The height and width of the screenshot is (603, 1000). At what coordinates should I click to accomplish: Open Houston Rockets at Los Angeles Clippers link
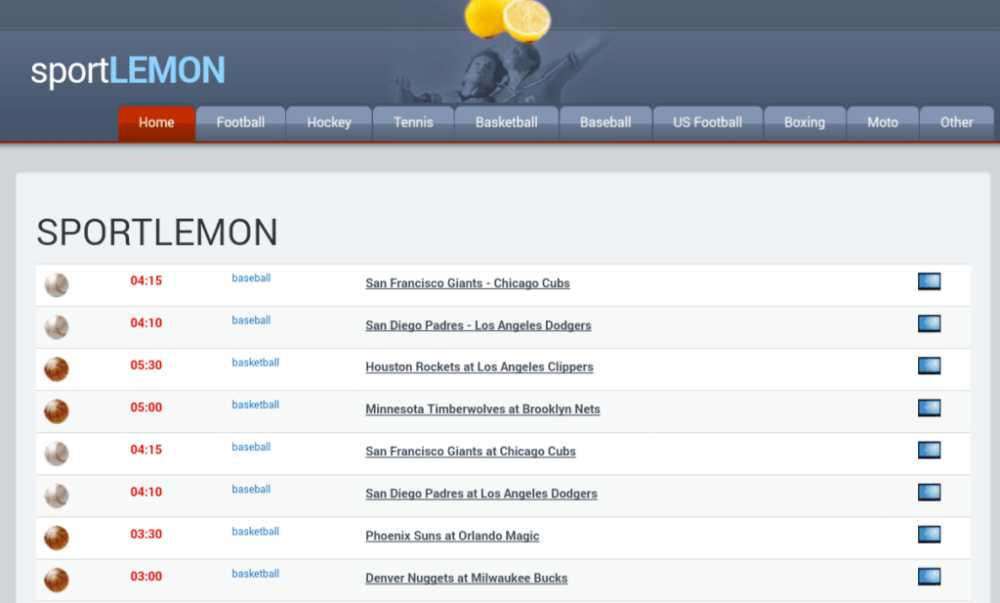479,367
